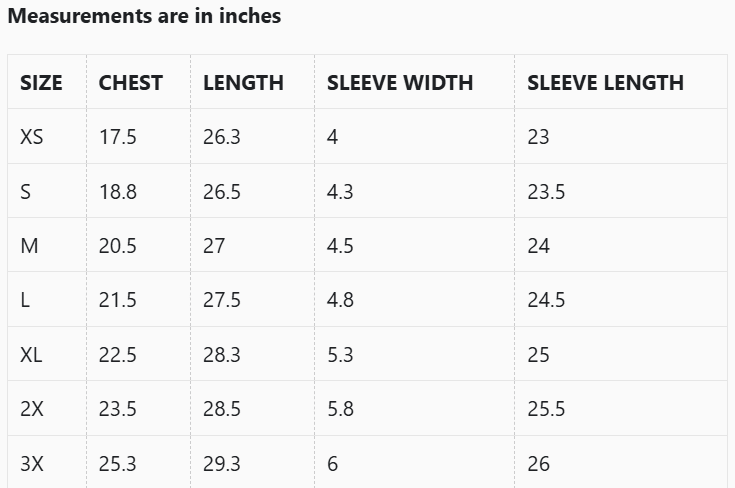735x488 pixels.
Task: Select the L size row label
Action: [25, 300]
